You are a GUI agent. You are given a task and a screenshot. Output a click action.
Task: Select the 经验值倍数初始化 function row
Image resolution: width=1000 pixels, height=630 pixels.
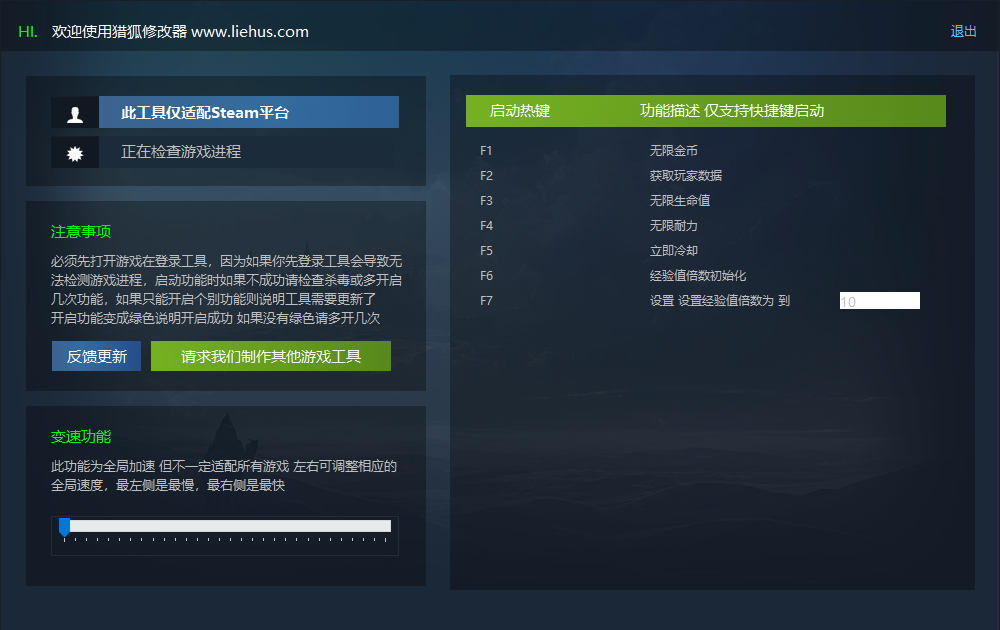698,275
